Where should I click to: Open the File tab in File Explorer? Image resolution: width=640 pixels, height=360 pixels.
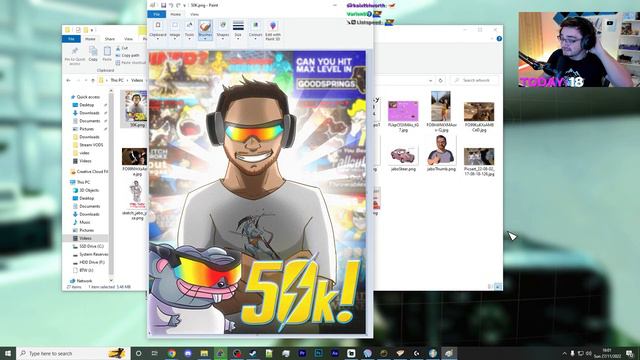coord(71,39)
